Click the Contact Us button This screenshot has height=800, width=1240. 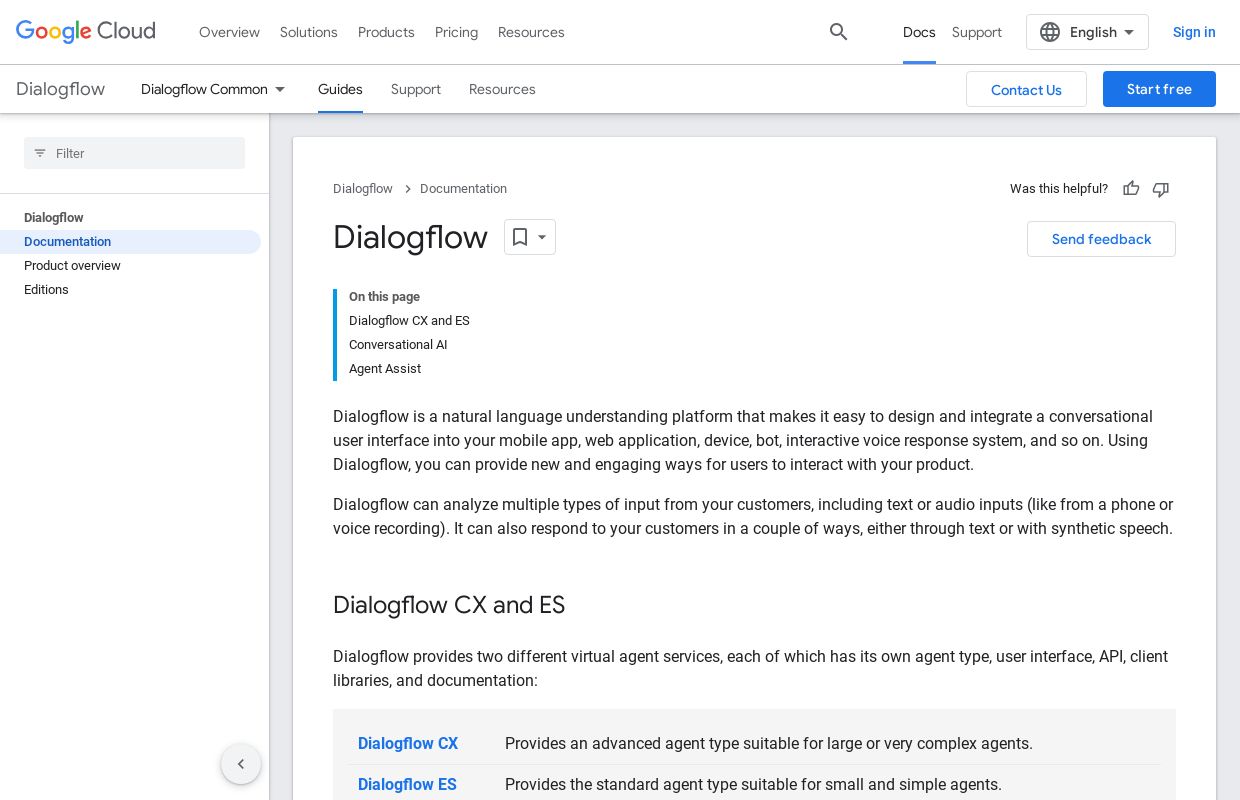[x=1026, y=89]
